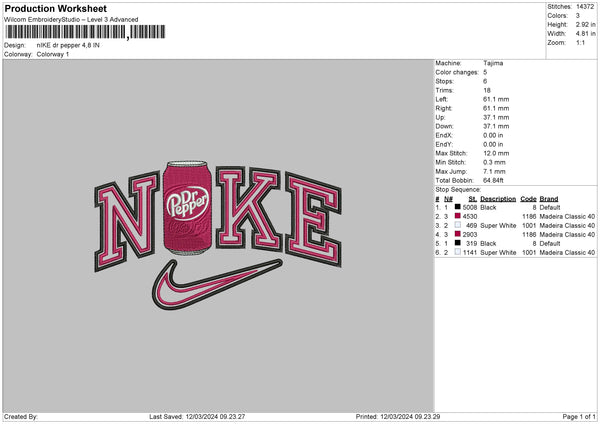Click the Created By footer label
This screenshot has width=600, height=424.
pyautogui.click(x=21, y=417)
